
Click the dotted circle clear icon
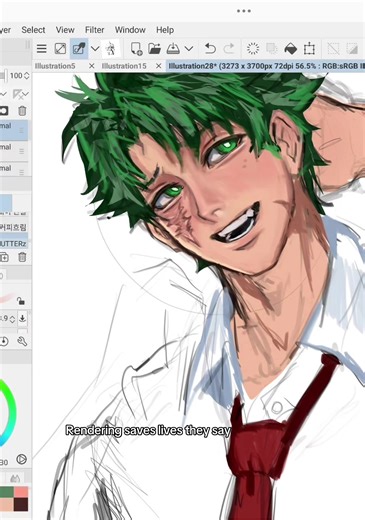point(253,49)
